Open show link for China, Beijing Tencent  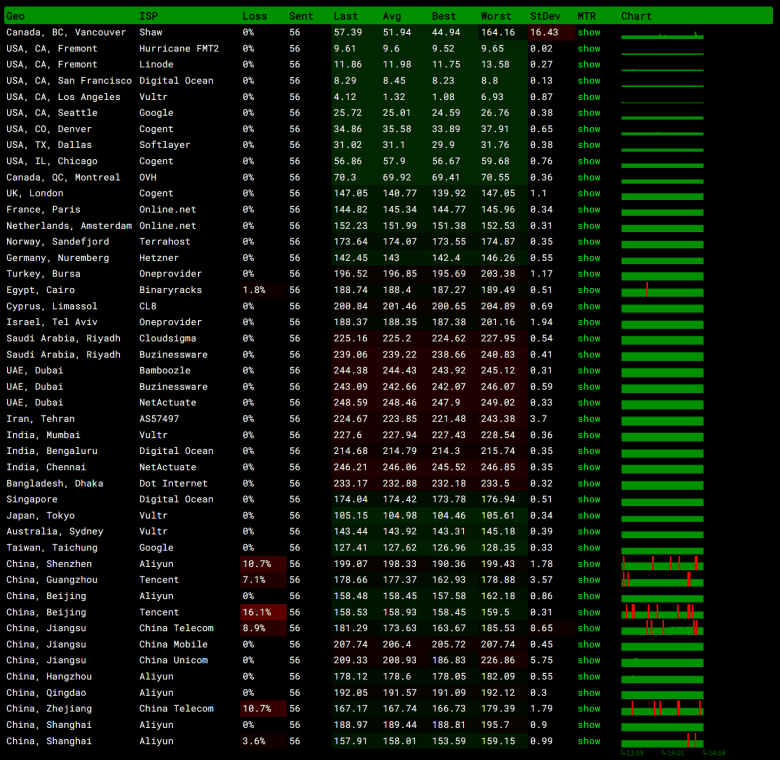point(588,612)
